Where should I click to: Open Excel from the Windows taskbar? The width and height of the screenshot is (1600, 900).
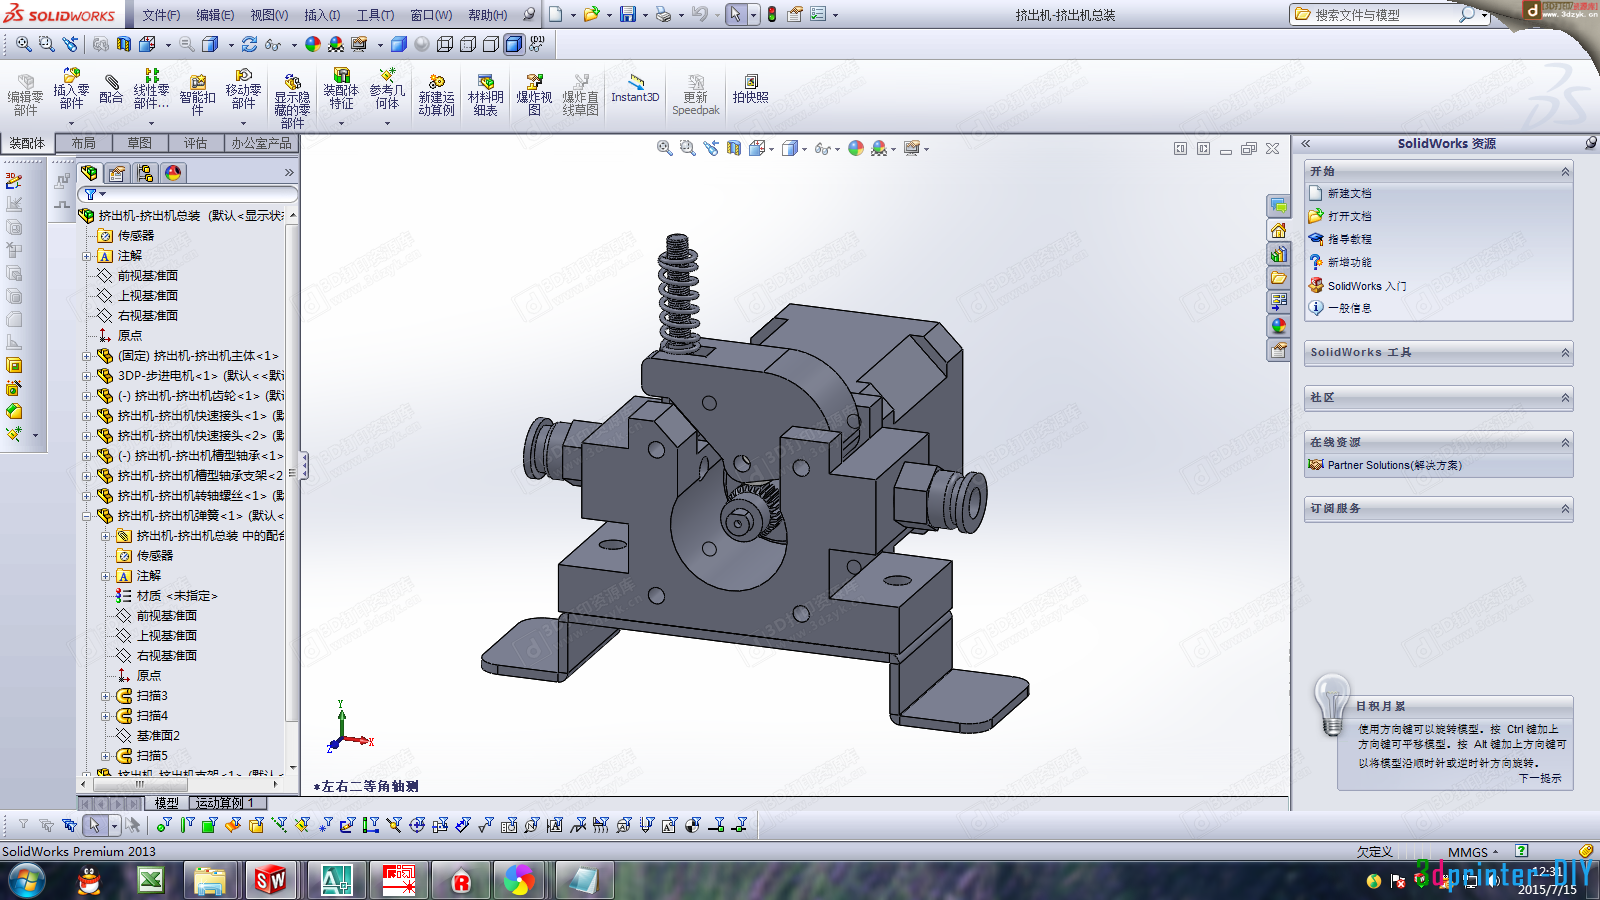point(150,880)
